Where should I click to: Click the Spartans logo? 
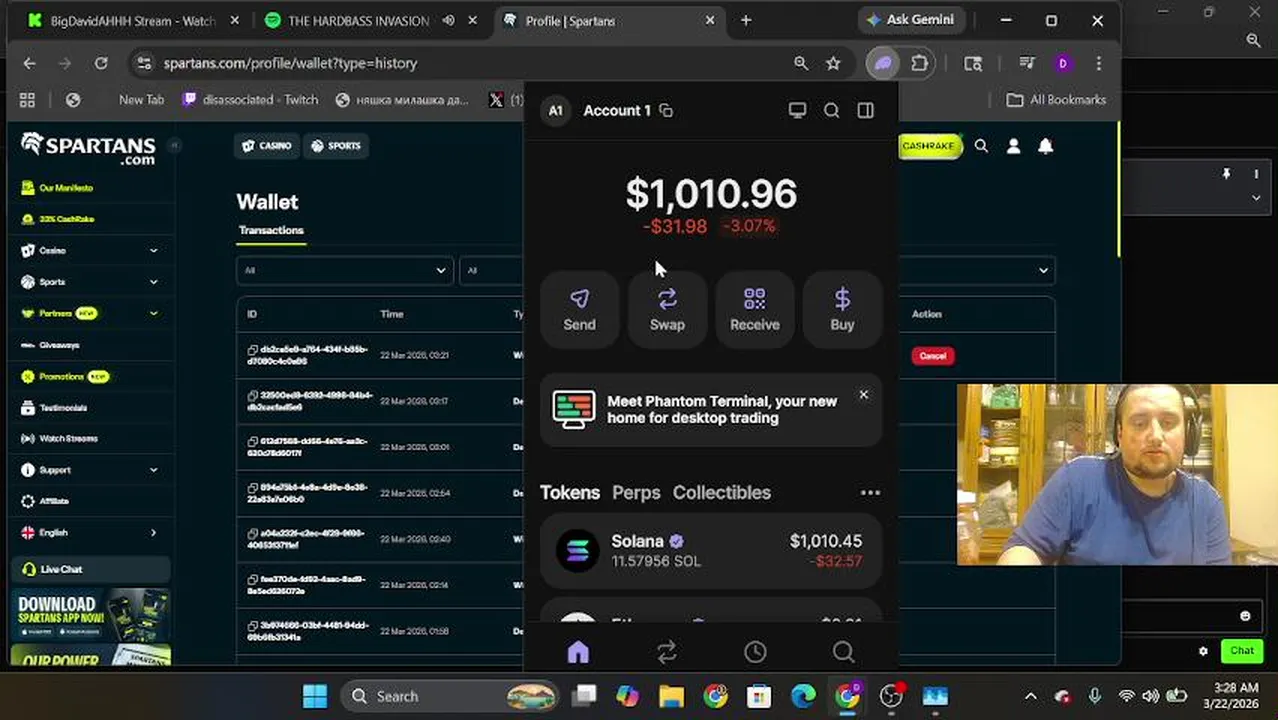click(88, 149)
